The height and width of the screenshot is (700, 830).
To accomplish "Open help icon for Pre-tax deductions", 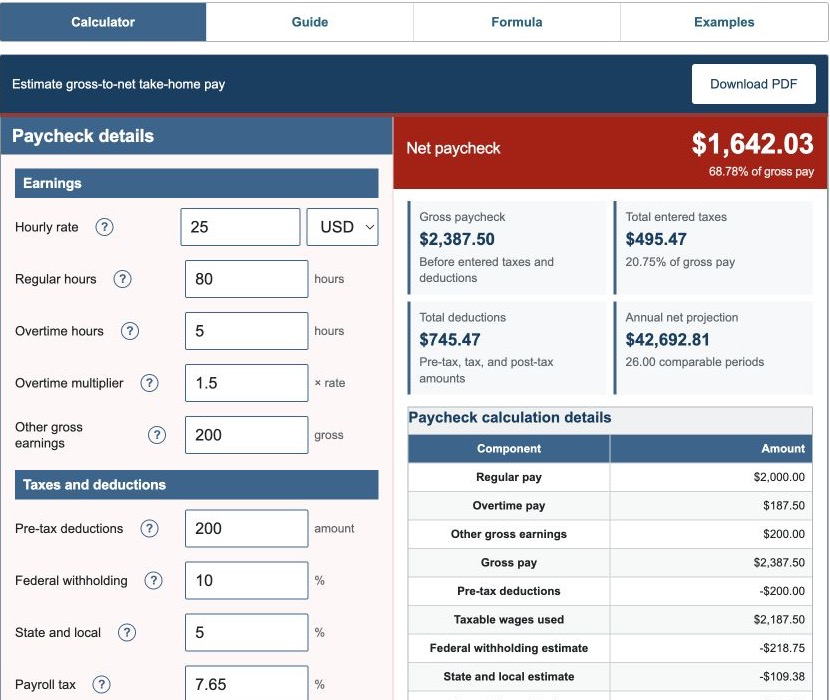I will tap(149, 528).
